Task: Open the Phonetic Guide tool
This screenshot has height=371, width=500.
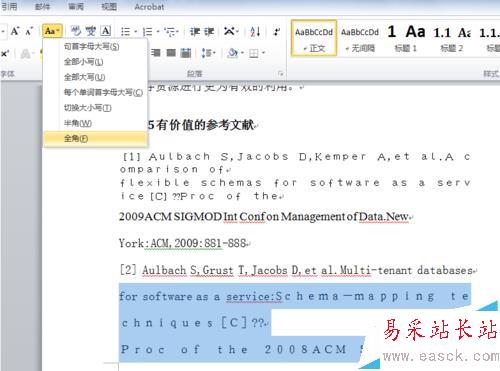Action: (91, 31)
